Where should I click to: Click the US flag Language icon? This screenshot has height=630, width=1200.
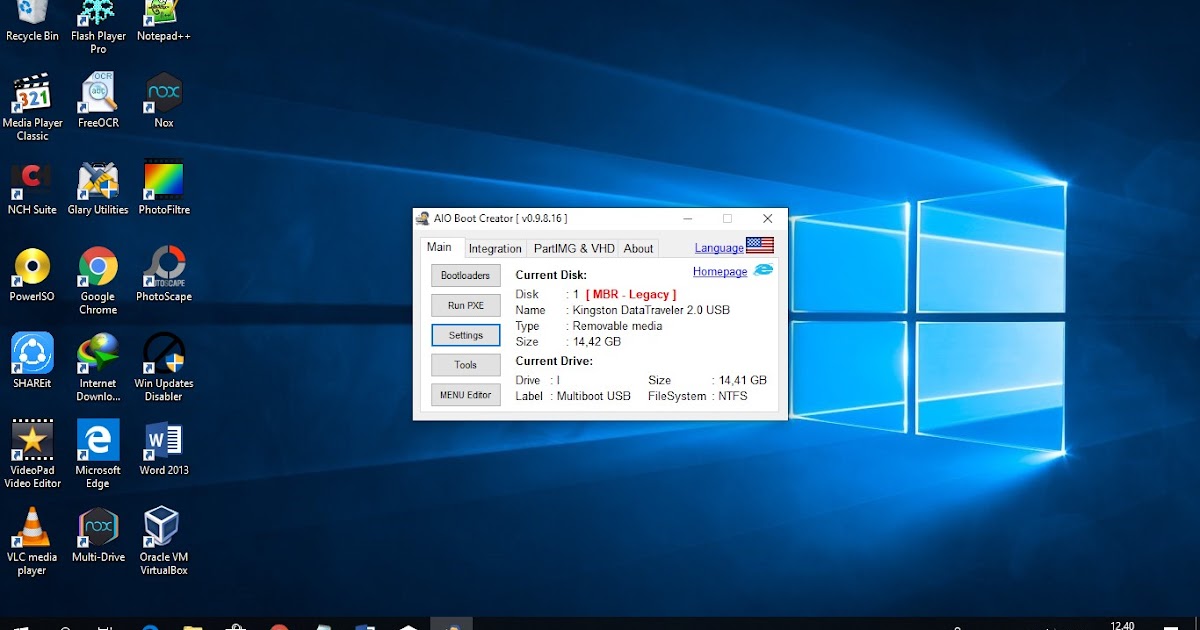(761, 246)
